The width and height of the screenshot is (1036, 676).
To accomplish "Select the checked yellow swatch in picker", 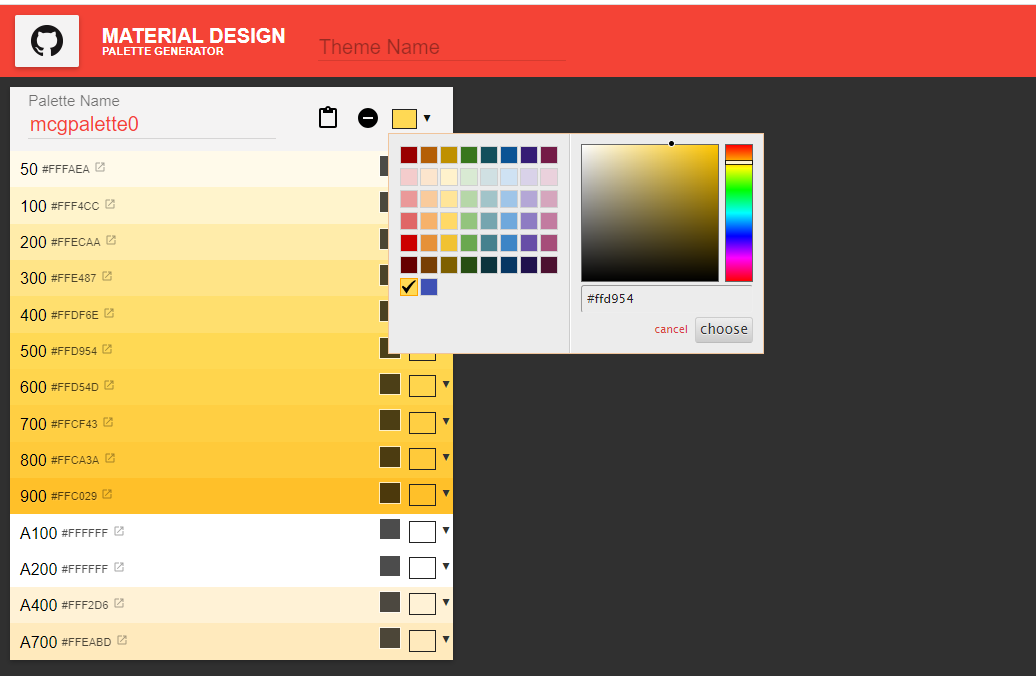I will [409, 287].
